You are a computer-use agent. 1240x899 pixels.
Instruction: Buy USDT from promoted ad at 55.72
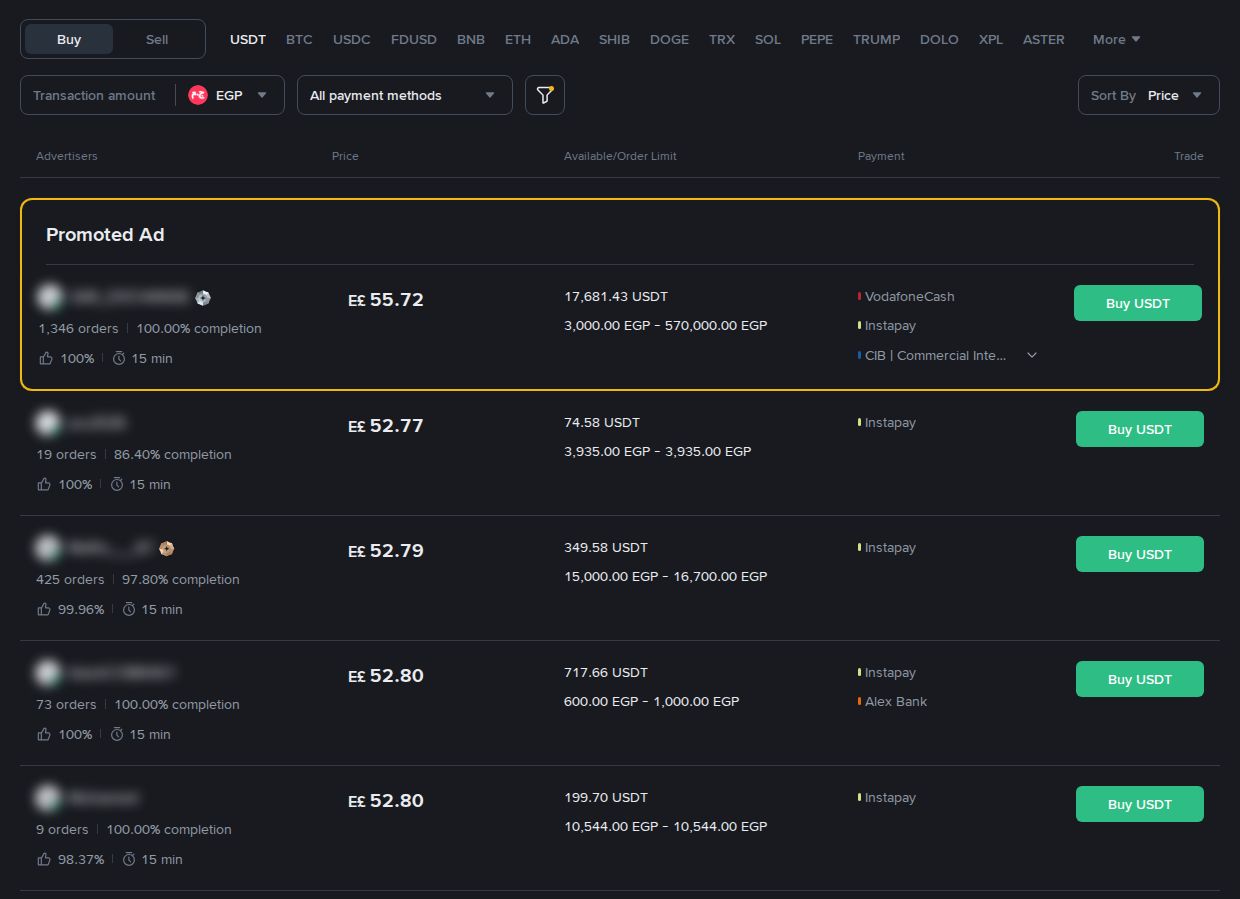(1138, 303)
